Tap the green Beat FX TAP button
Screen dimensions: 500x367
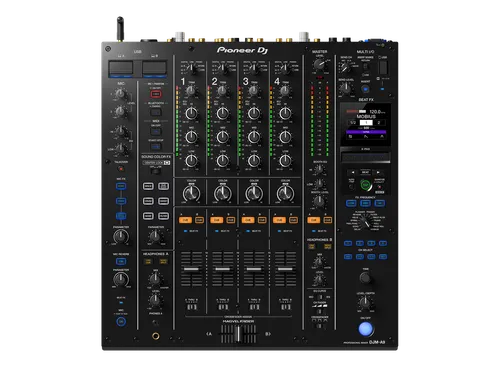click(x=366, y=185)
